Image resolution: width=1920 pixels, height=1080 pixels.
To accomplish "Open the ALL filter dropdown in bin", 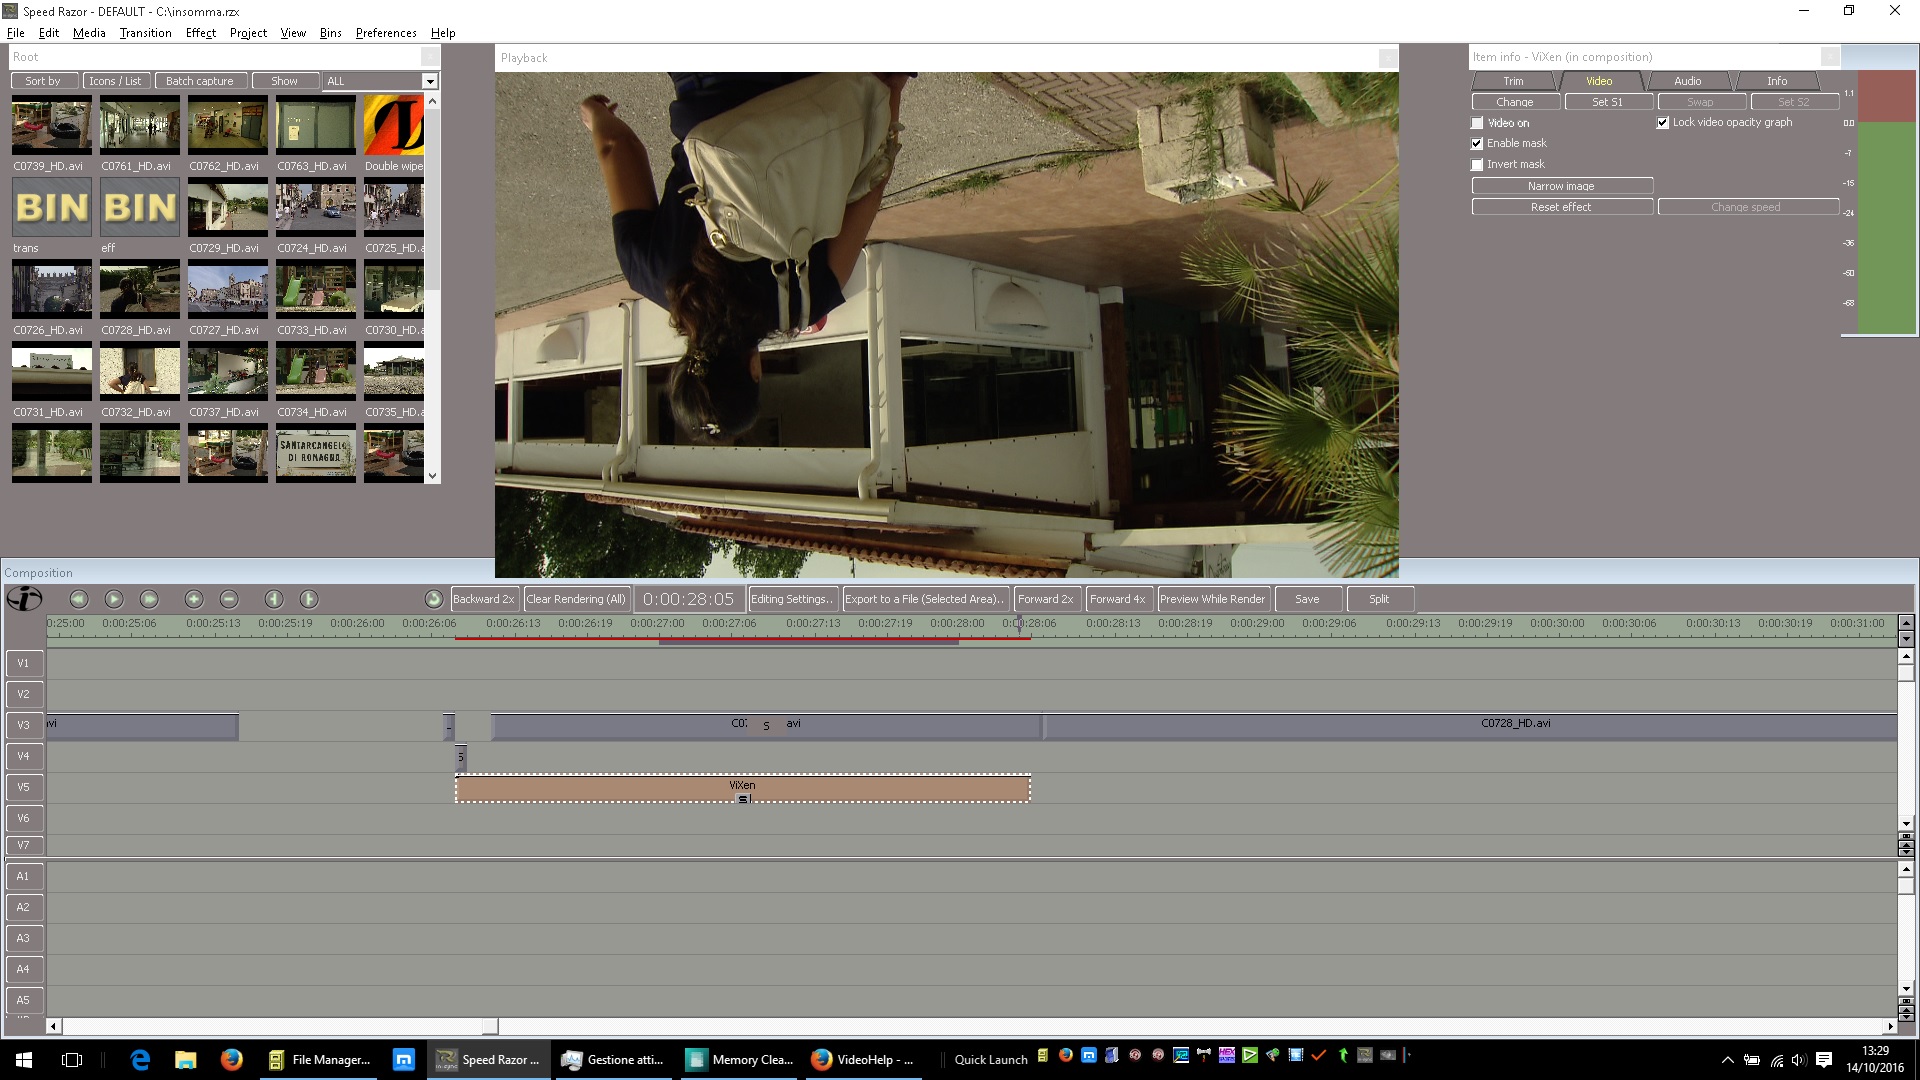I will pyautogui.click(x=430, y=81).
